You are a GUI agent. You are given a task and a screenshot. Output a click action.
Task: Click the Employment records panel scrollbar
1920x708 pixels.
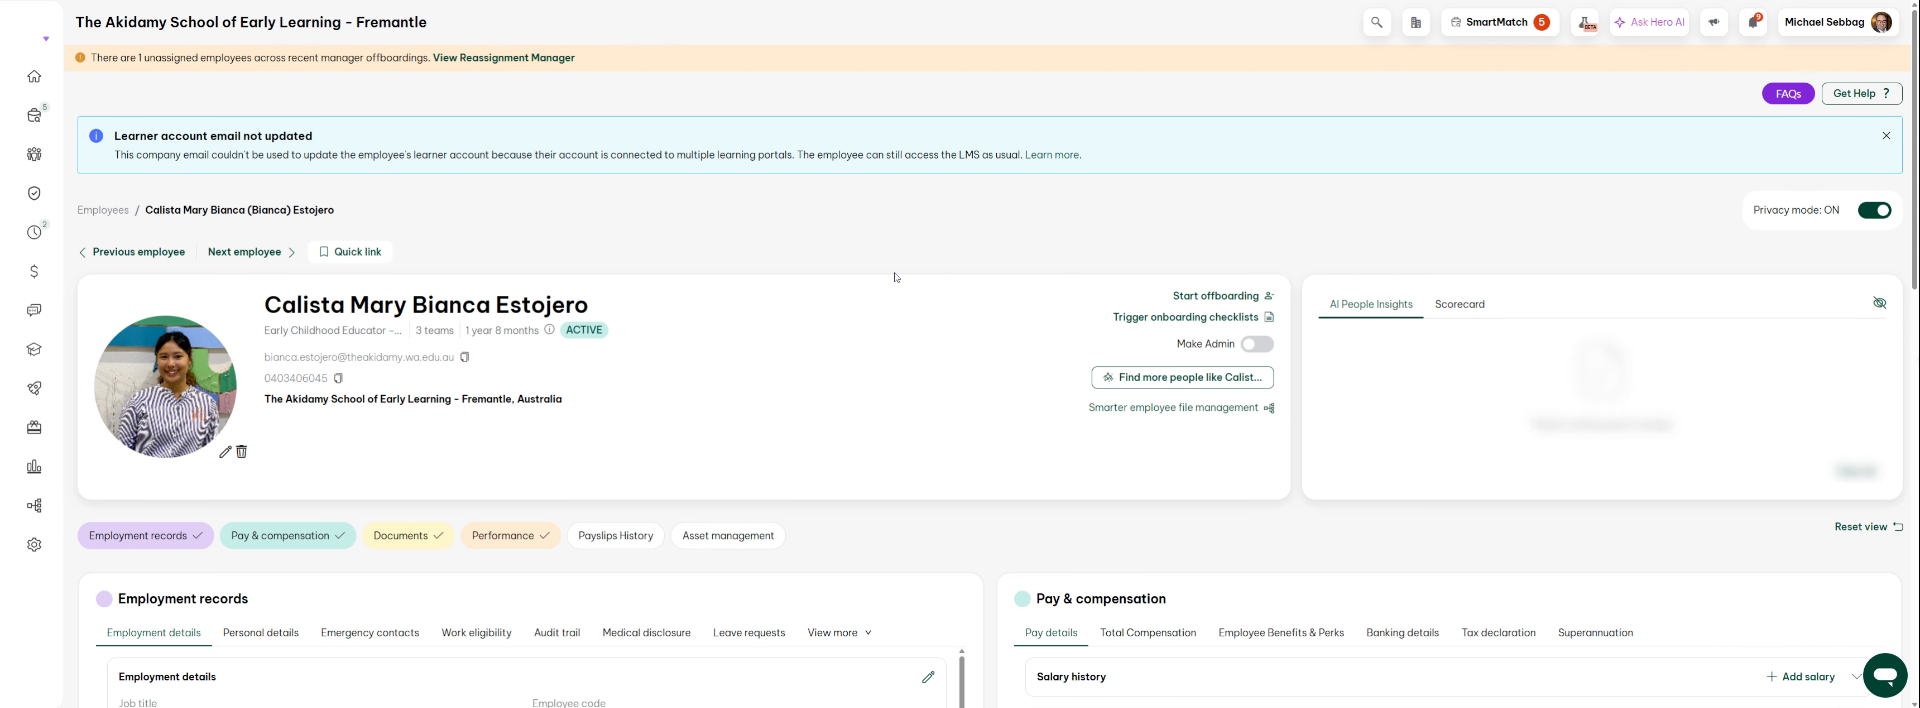click(962, 680)
